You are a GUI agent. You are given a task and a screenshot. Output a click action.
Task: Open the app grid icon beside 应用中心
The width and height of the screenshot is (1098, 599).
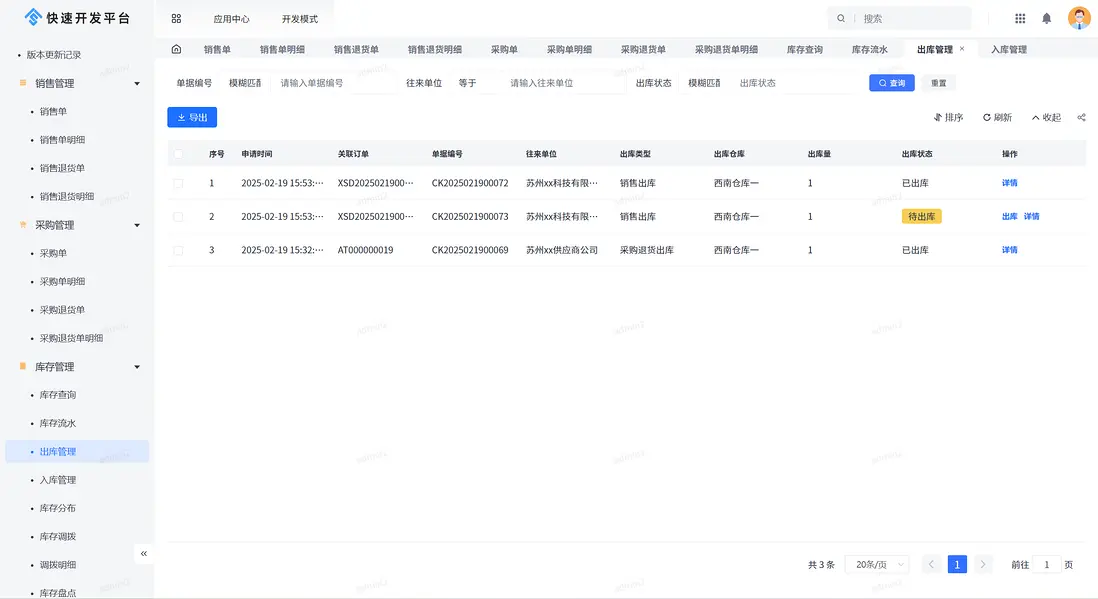176,19
